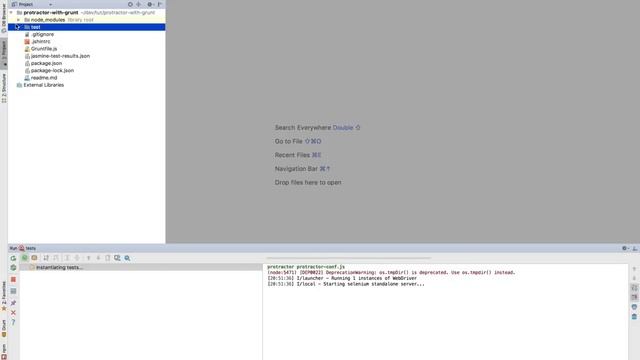Image resolution: width=640 pixels, height=360 pixels.
Task: Collapse the protractor-with-grunt root folder
Action: 11,13
